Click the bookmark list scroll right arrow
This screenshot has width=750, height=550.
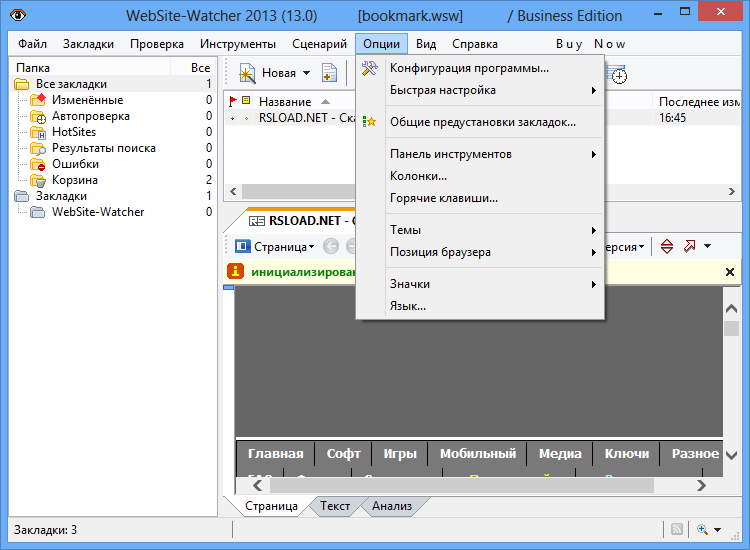point(731,191)
